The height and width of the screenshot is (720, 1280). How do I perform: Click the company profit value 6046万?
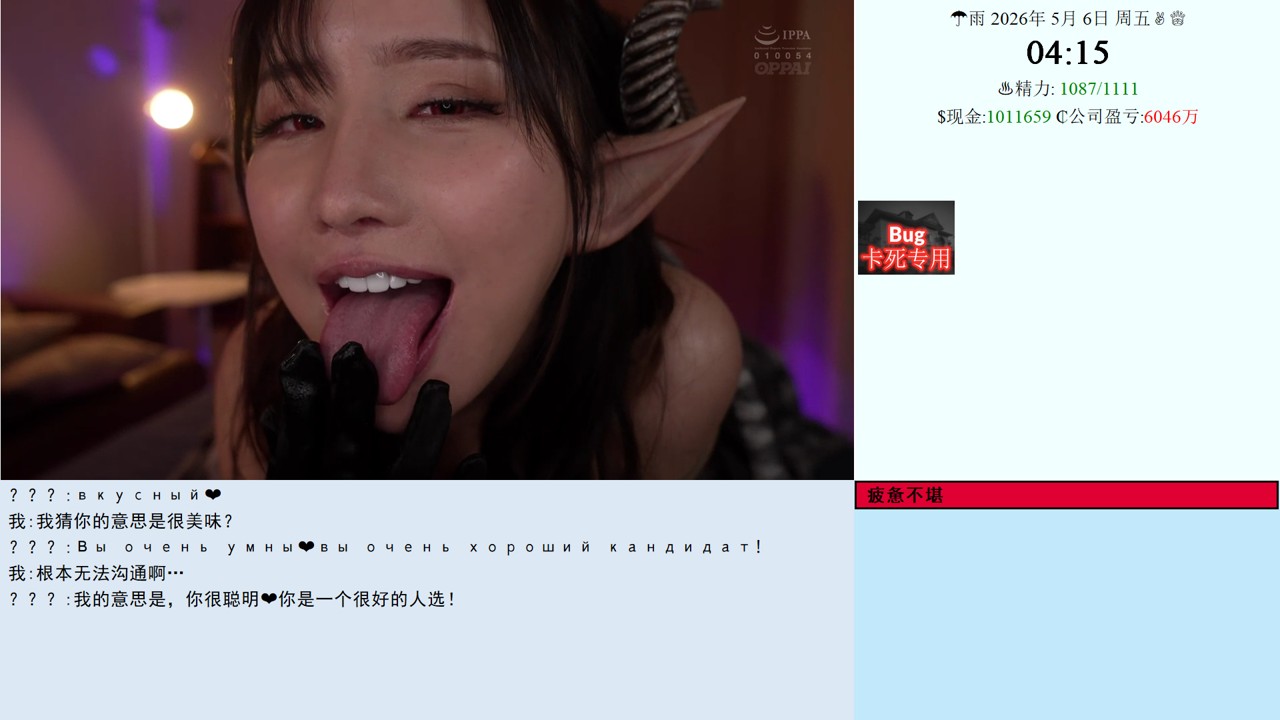1171,117
